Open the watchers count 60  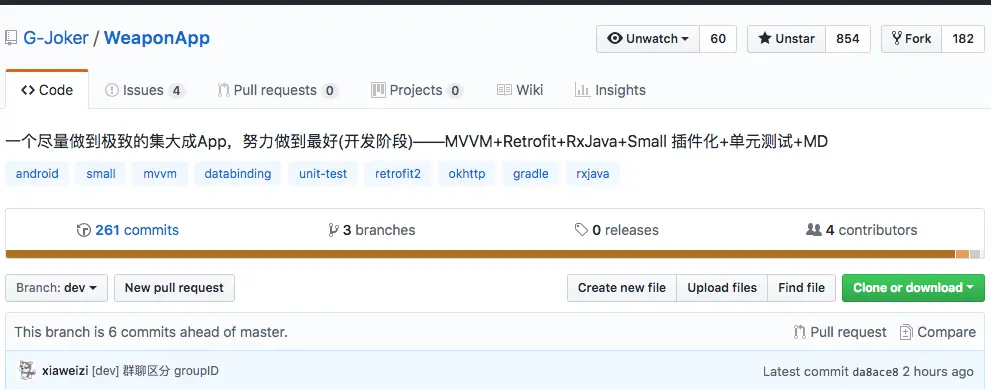coord(718,39)
